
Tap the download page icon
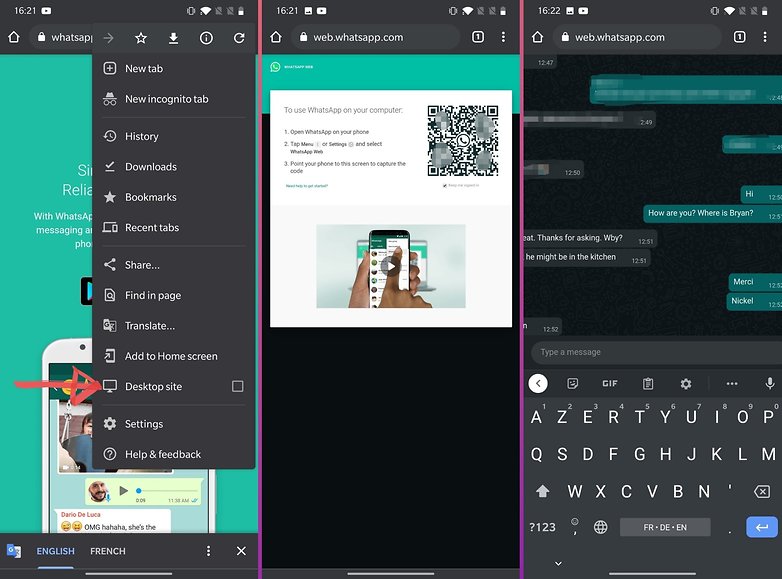coord(173,38)
